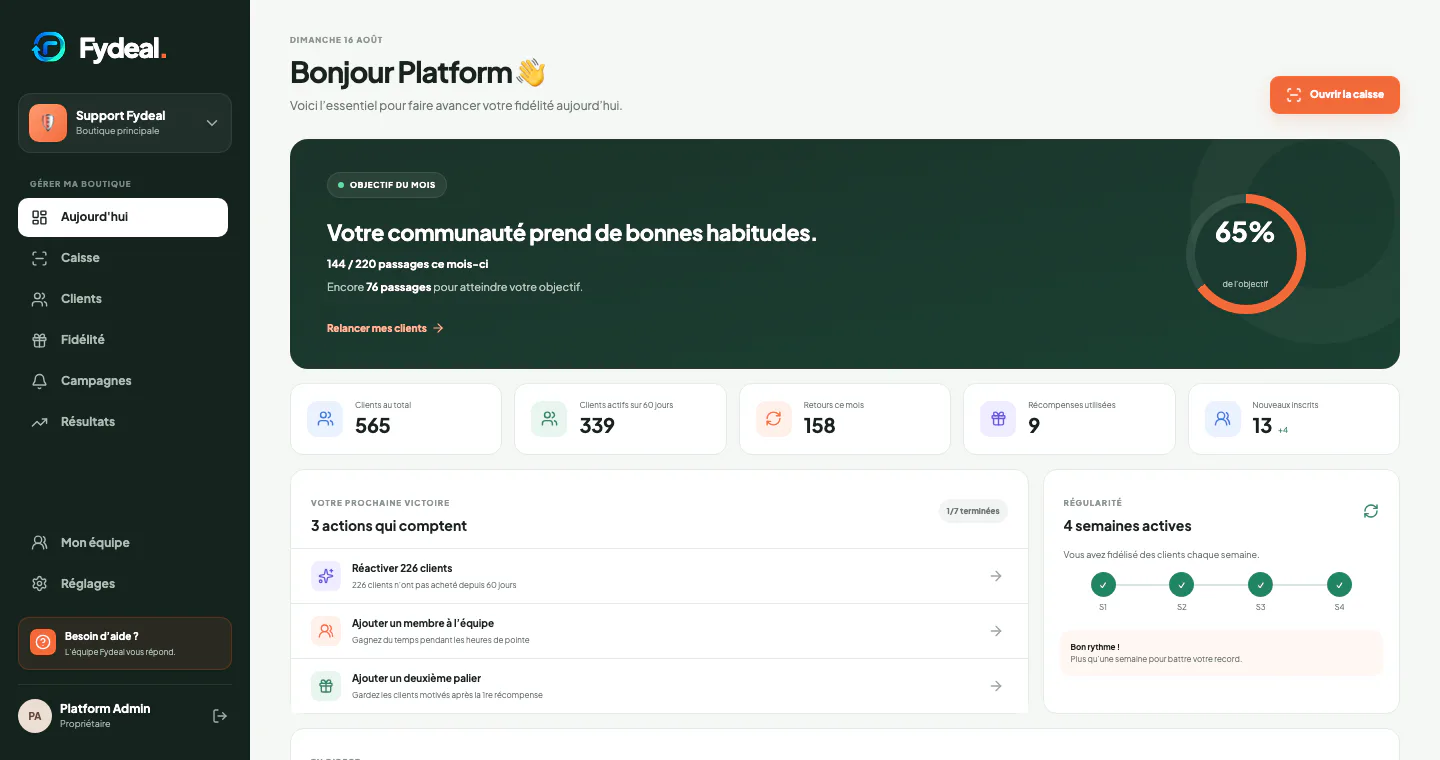Click the S3 week checkmark
Screen dimensions: 1440x760
(x=1260, y=585)
